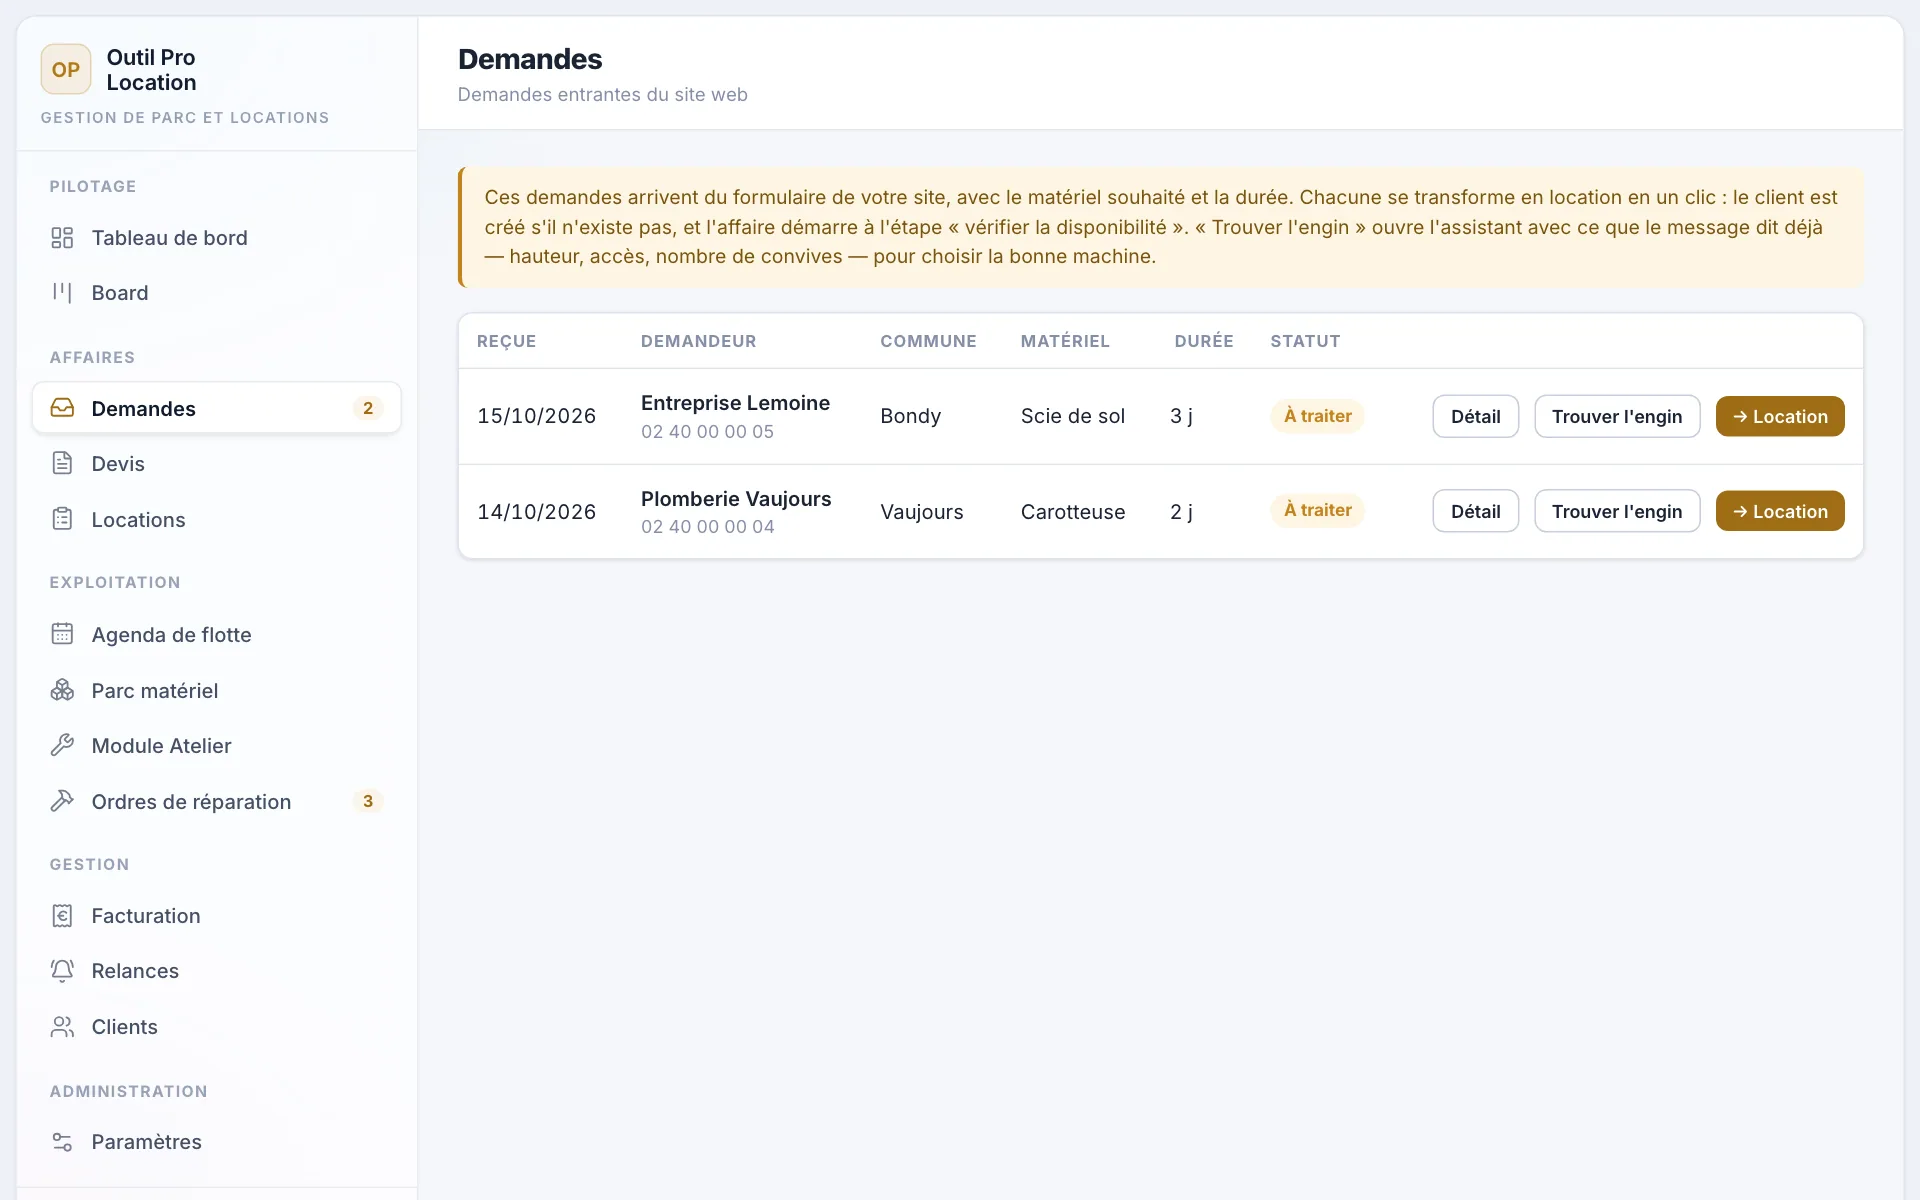The width and height of the screenshot is (1920, 1200).
Task: Click the Devis document icon
Action: [62, 463]
